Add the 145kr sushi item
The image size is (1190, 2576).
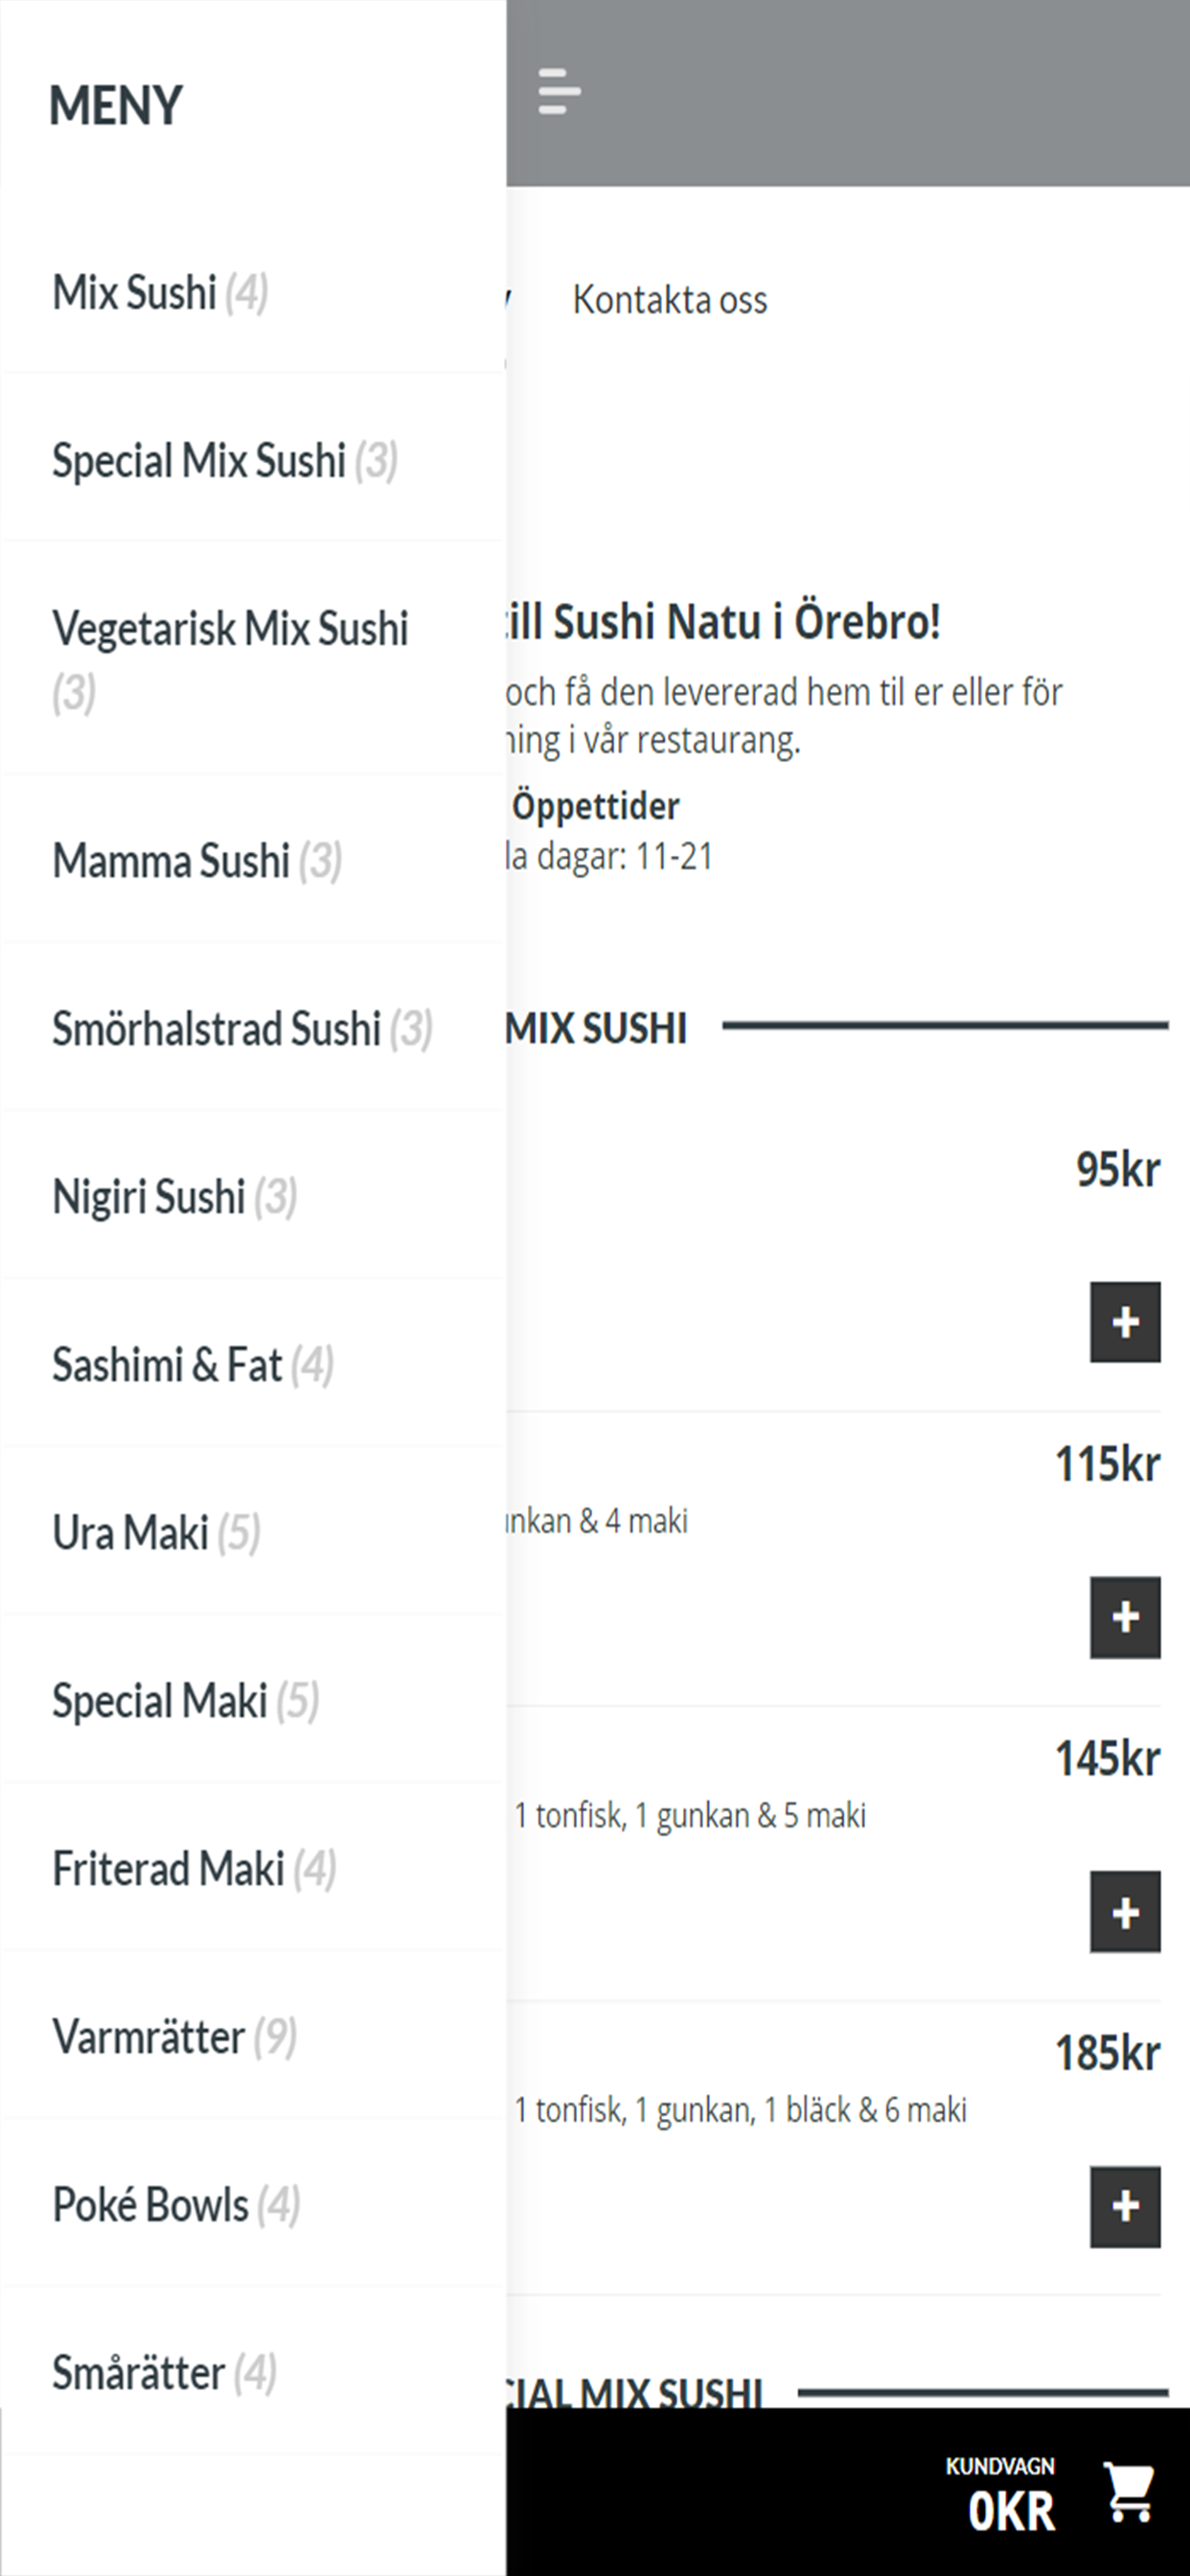pos(1125,1911)
